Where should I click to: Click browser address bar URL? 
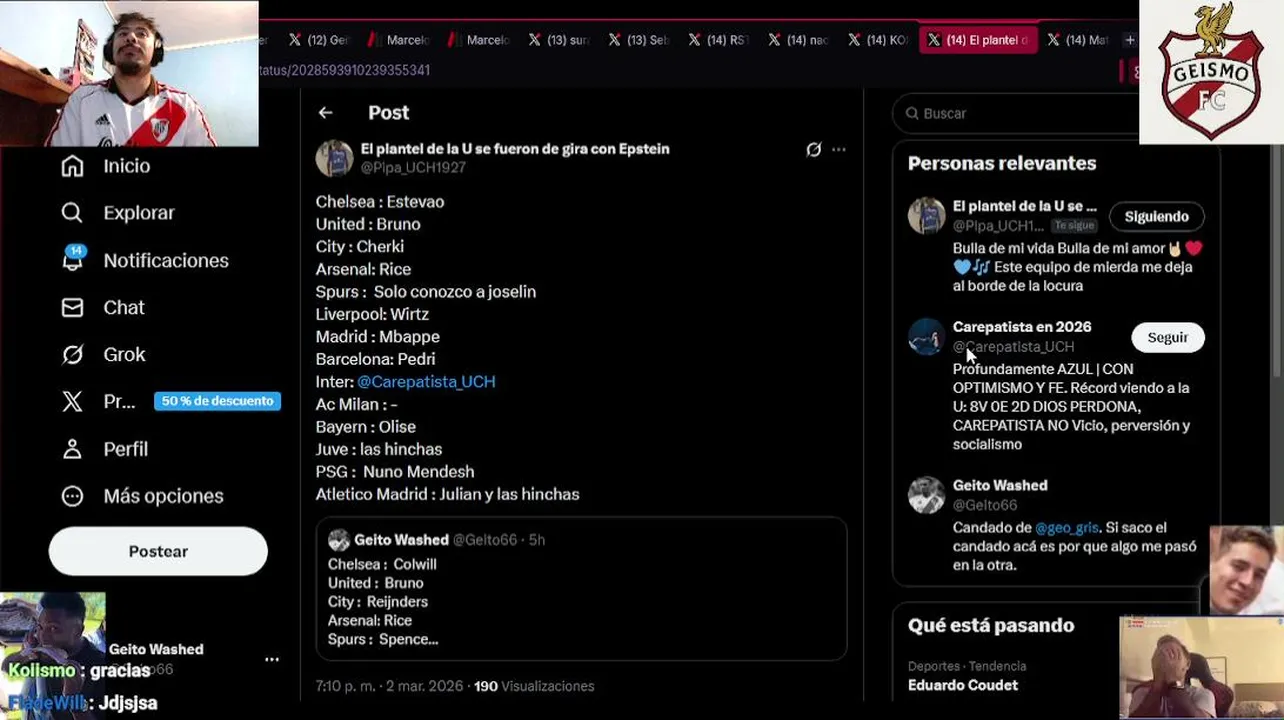(344, 70)
